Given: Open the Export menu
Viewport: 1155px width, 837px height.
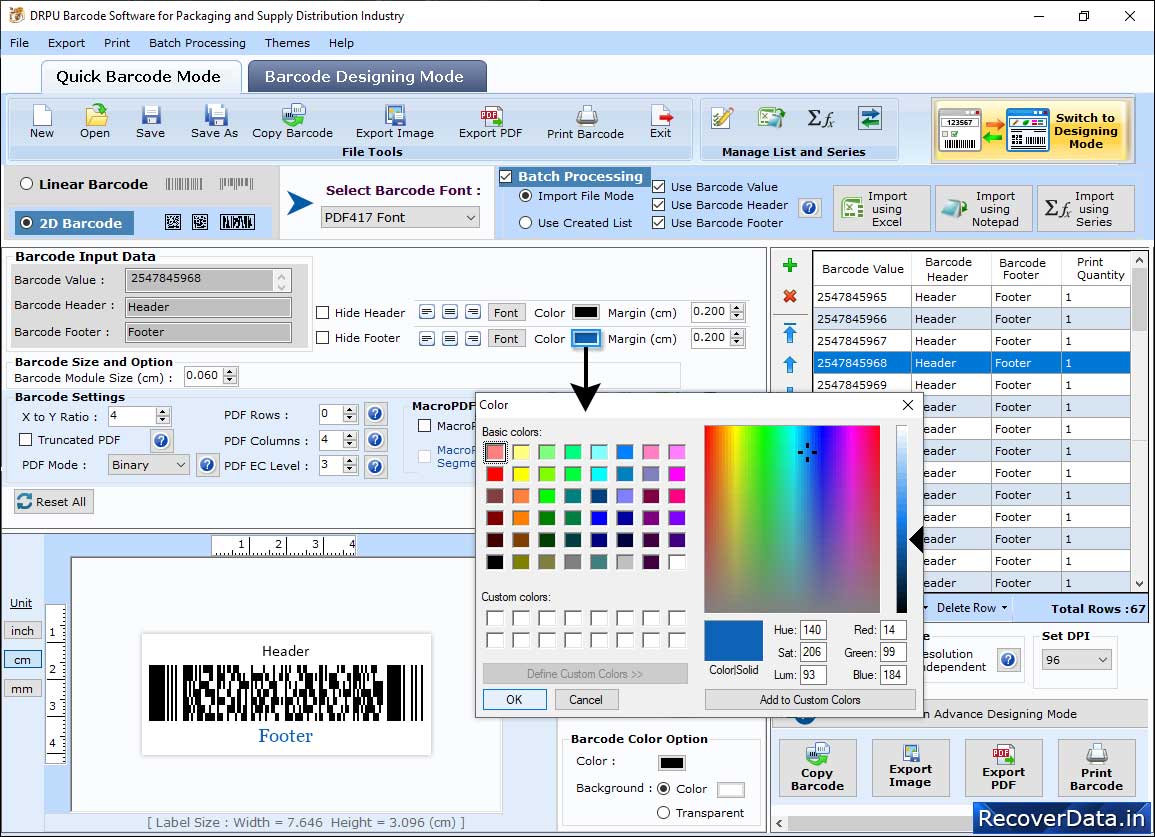Looking at the screenshot, I should pos(66,43).
